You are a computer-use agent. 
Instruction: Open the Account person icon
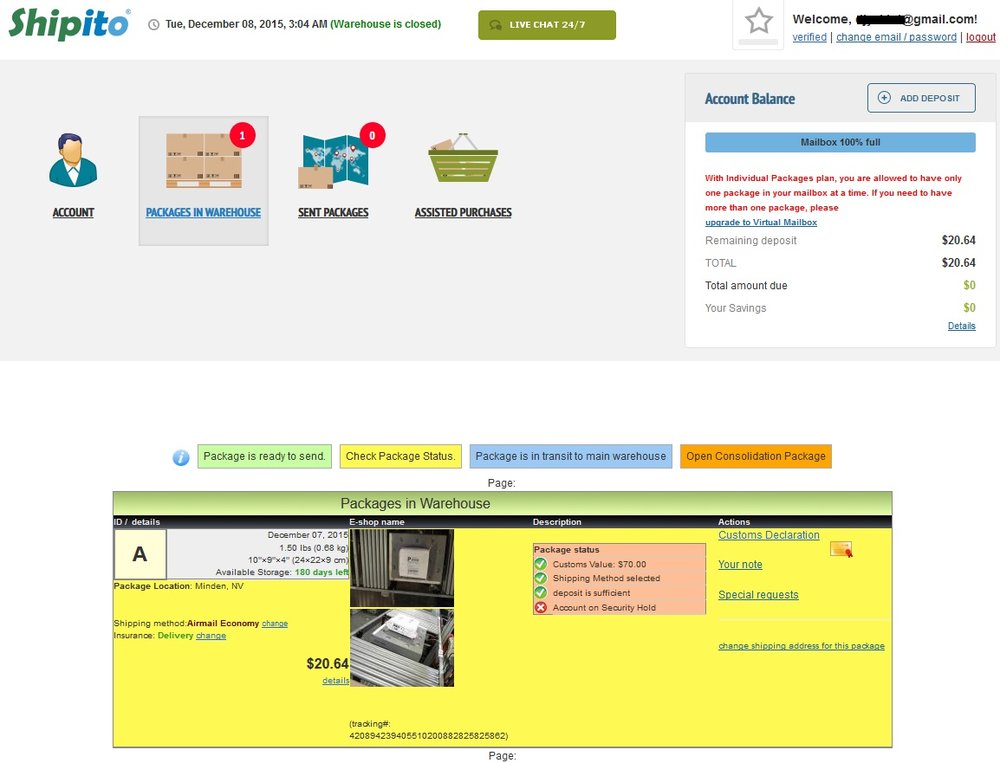(x=73, y=159)
